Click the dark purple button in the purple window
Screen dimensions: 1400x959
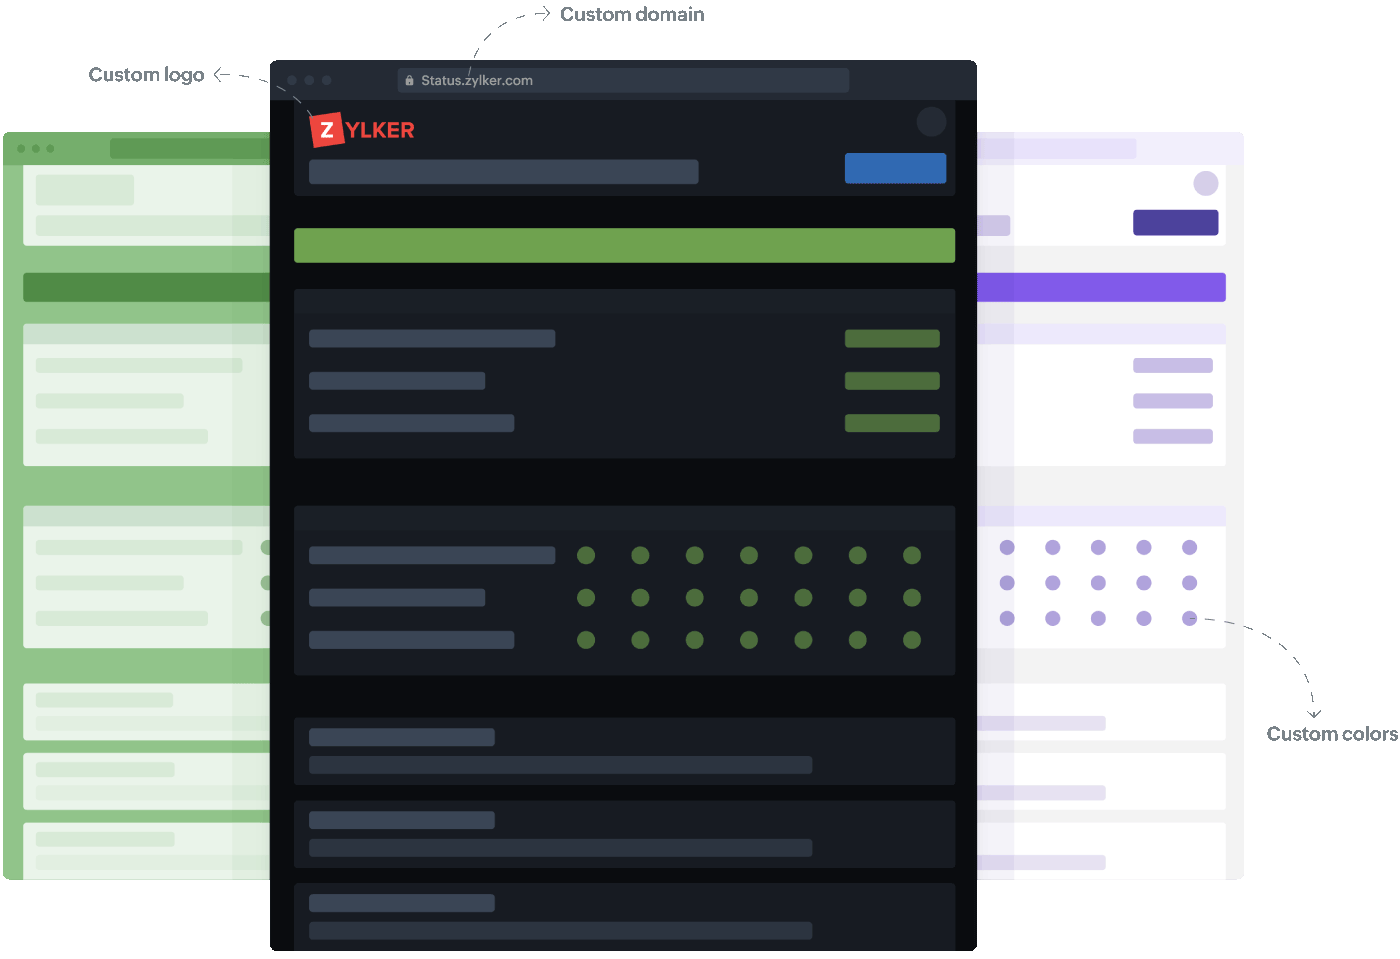tap(1175, 222)
